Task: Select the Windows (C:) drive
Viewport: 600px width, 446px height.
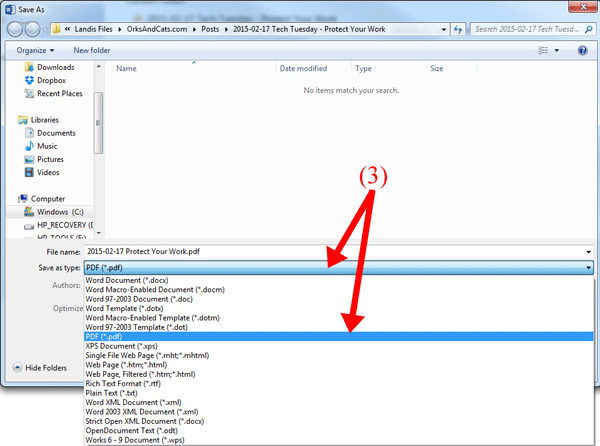Action: tap(54, 212)
